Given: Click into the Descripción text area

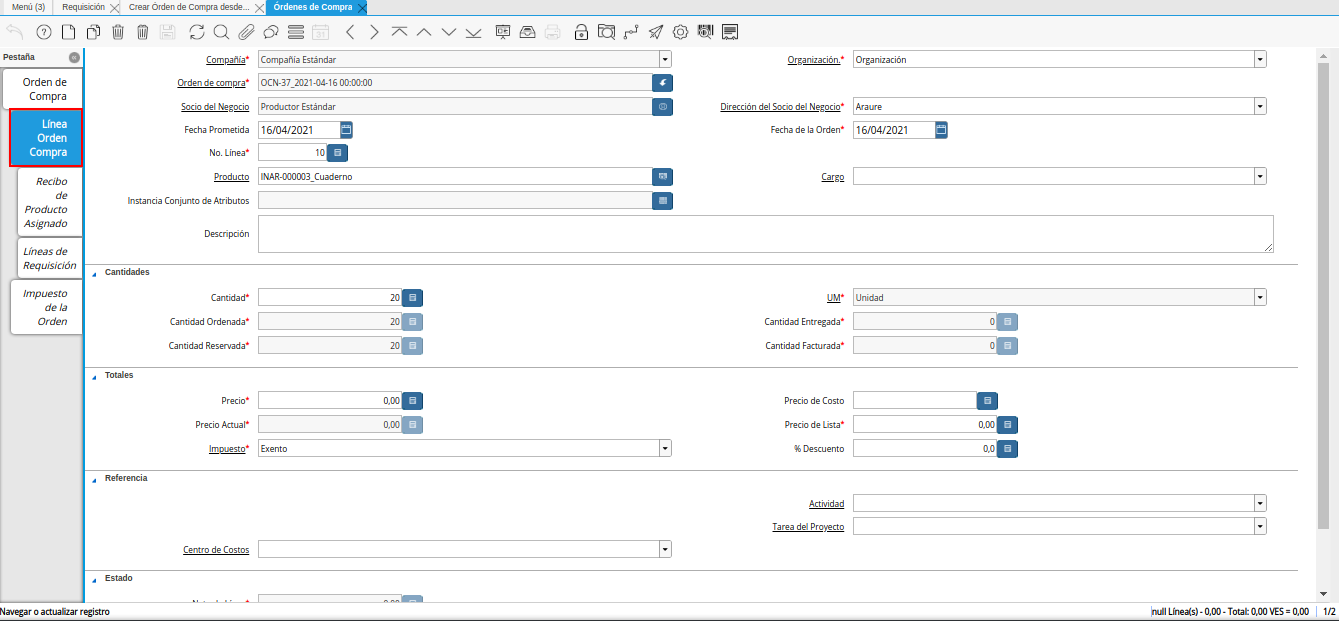Looking at the screenshot, I should click(x=765, y=234).
